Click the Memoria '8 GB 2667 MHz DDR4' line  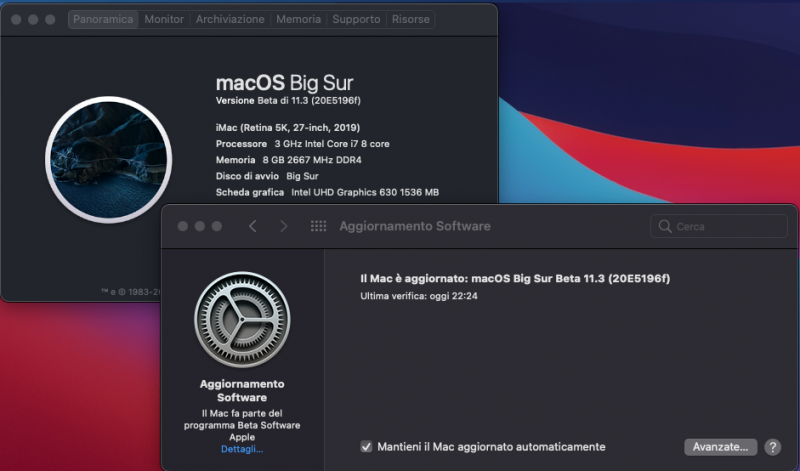[288, 160]
